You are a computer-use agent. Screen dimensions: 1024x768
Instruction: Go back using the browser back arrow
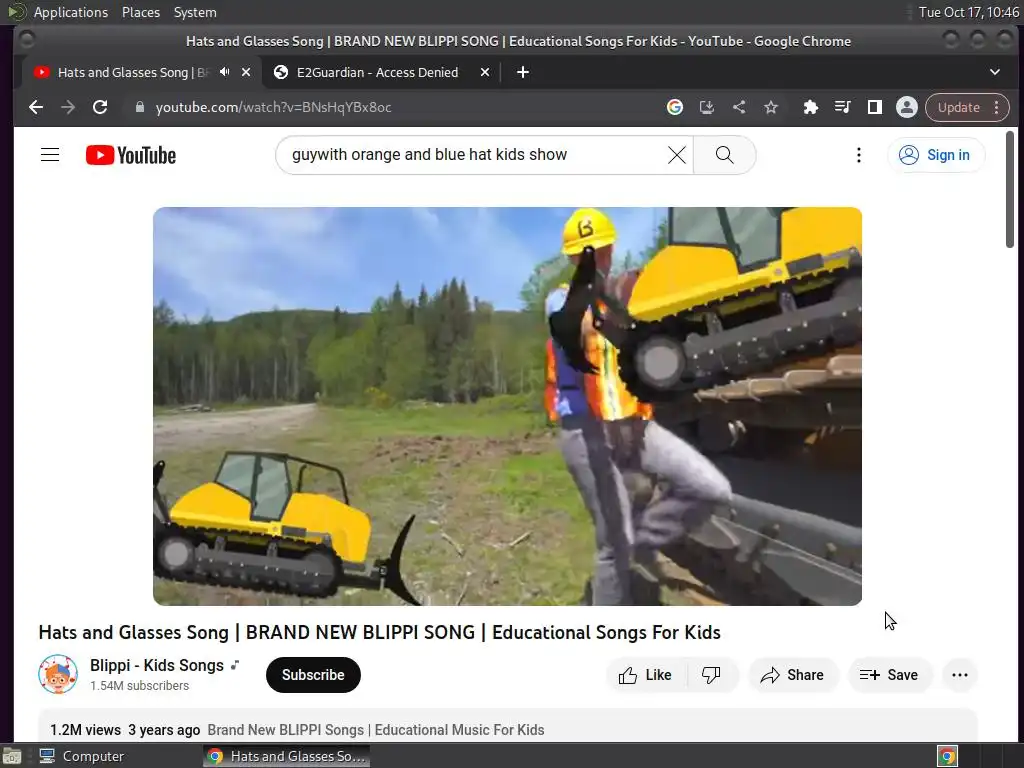tap(36, 107)
